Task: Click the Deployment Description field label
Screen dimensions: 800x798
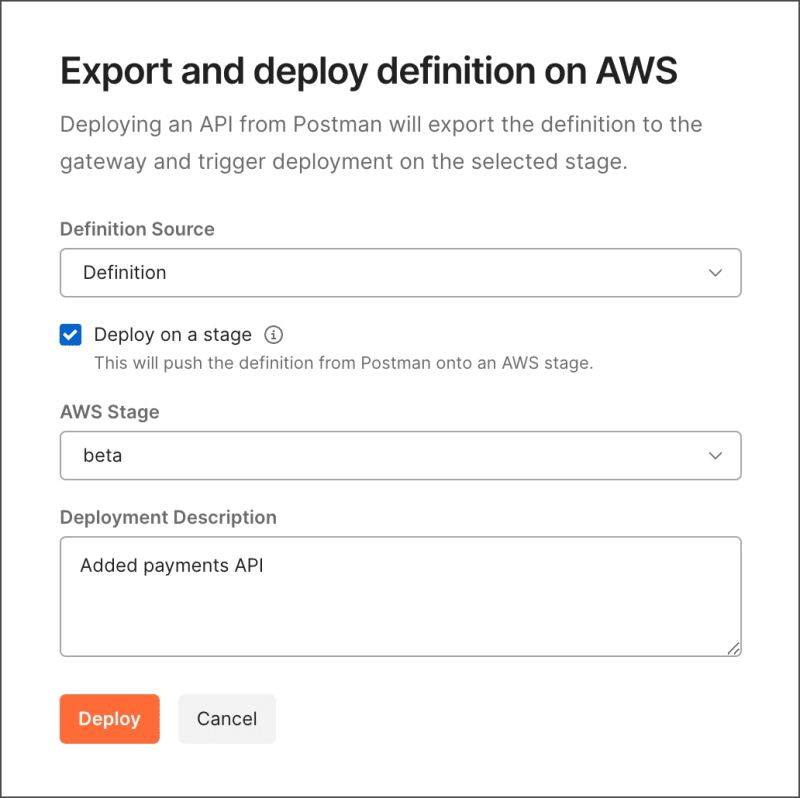Action: (x=168, y=517)
